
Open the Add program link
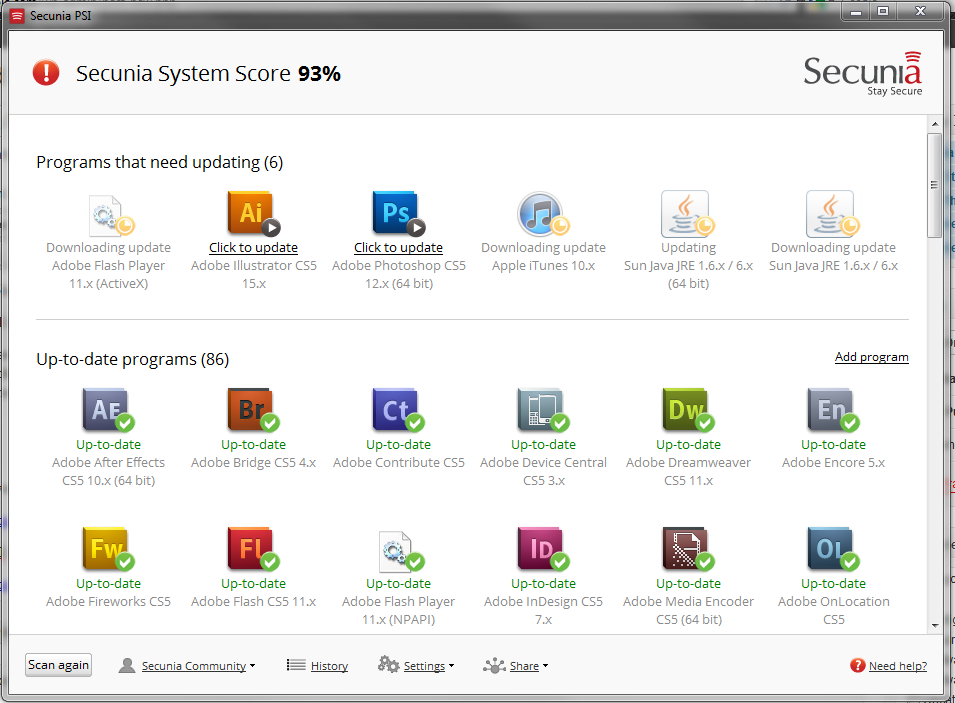(x=872, y=357)
